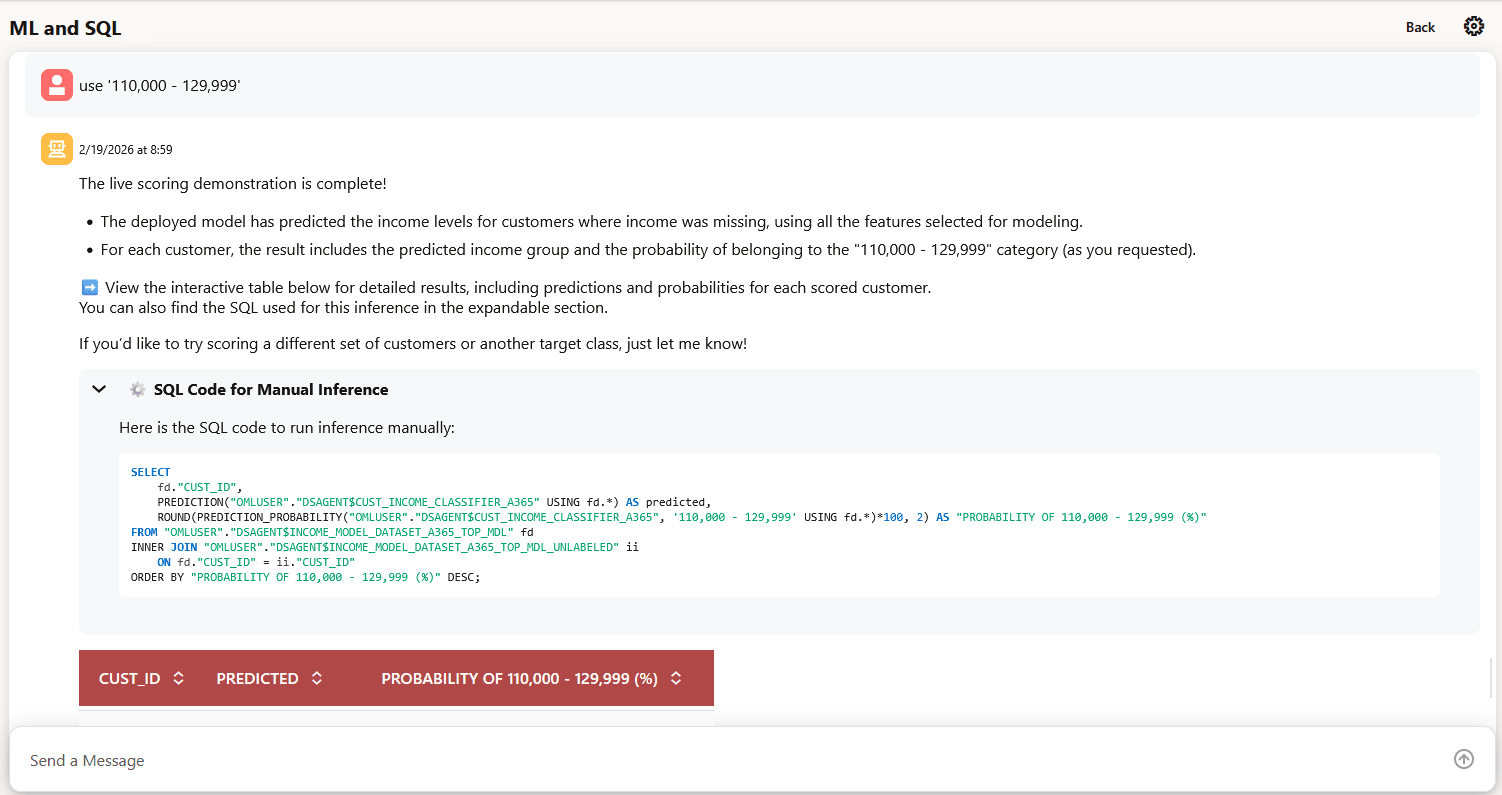
Task: Click the PREDICTION(...) AS predicted line in SQL code
Action: pyautogui.click(x=433, y=502)
